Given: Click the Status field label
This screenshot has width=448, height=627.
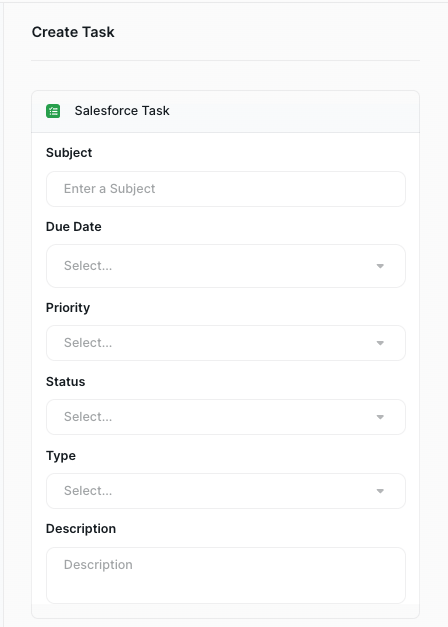Looking at the screenshot, I should point(66,382).
